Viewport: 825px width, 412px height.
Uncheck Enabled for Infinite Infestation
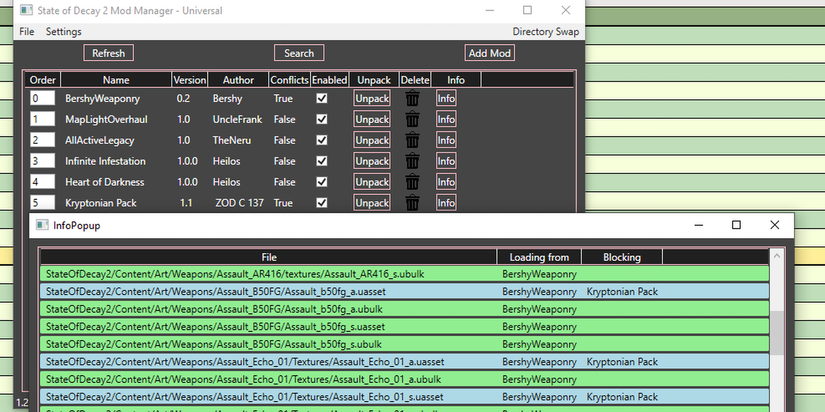[x=322, y=161]
